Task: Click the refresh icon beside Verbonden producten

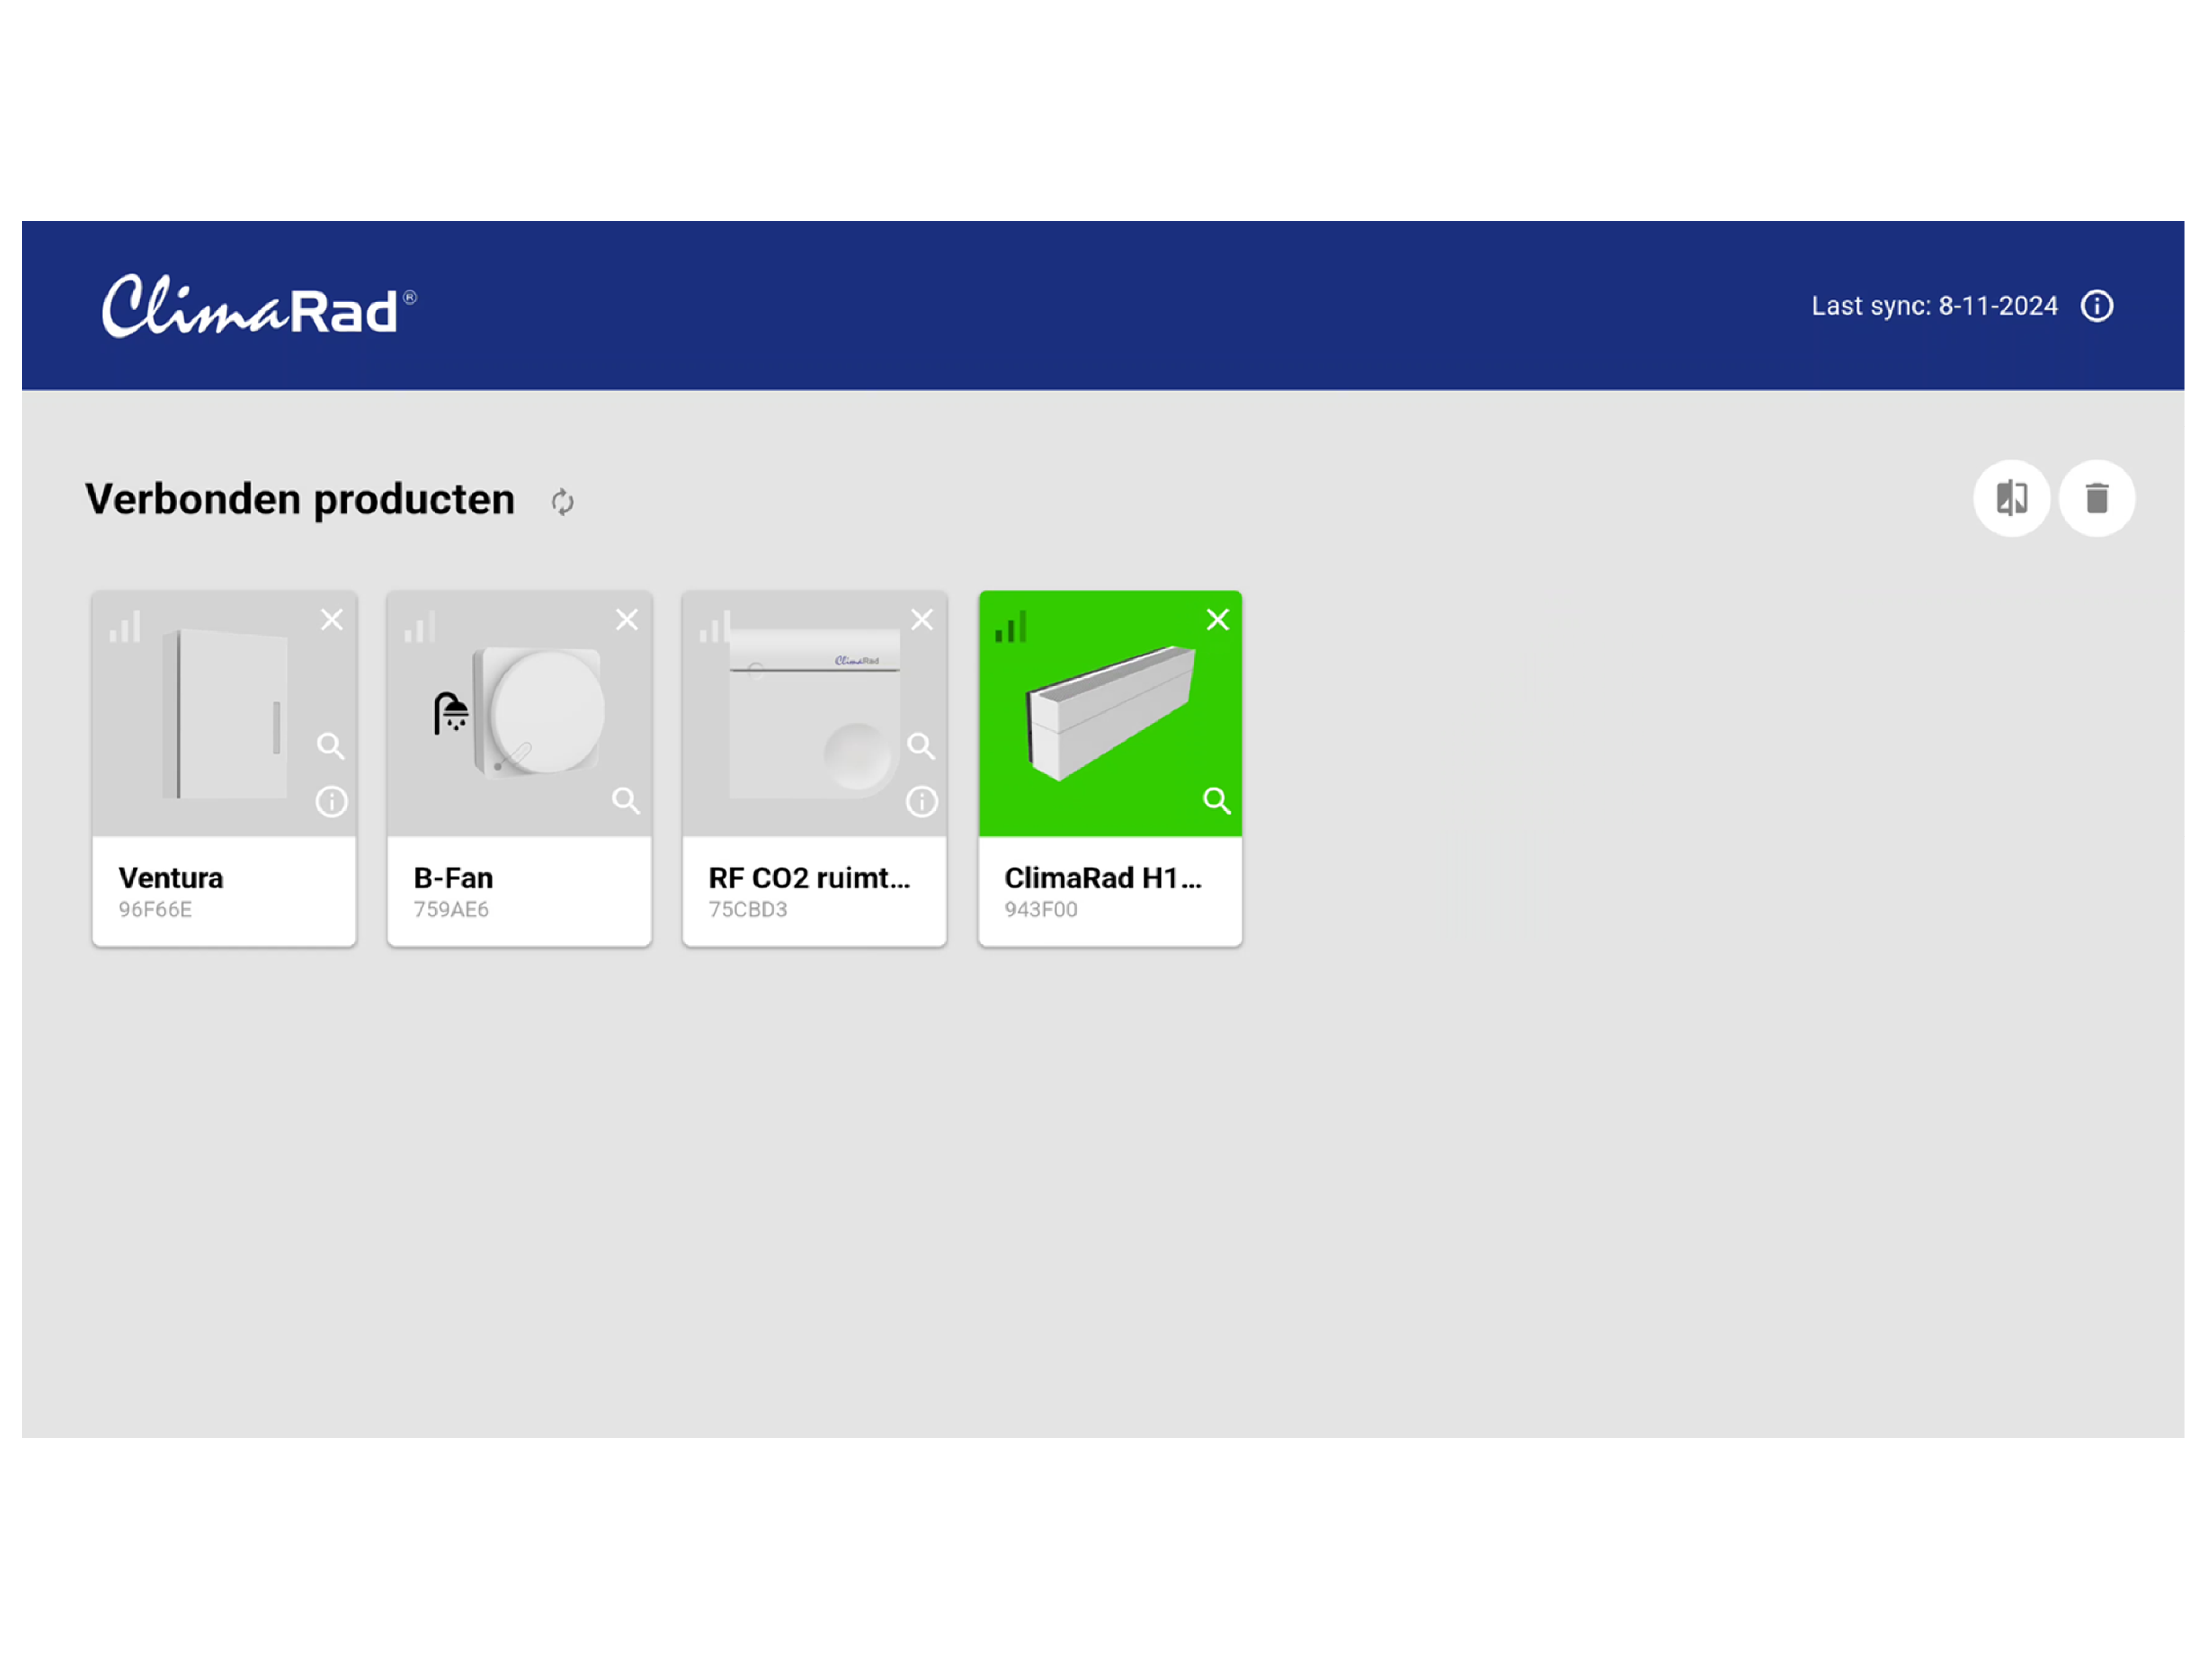Action: tap(562, 501)
